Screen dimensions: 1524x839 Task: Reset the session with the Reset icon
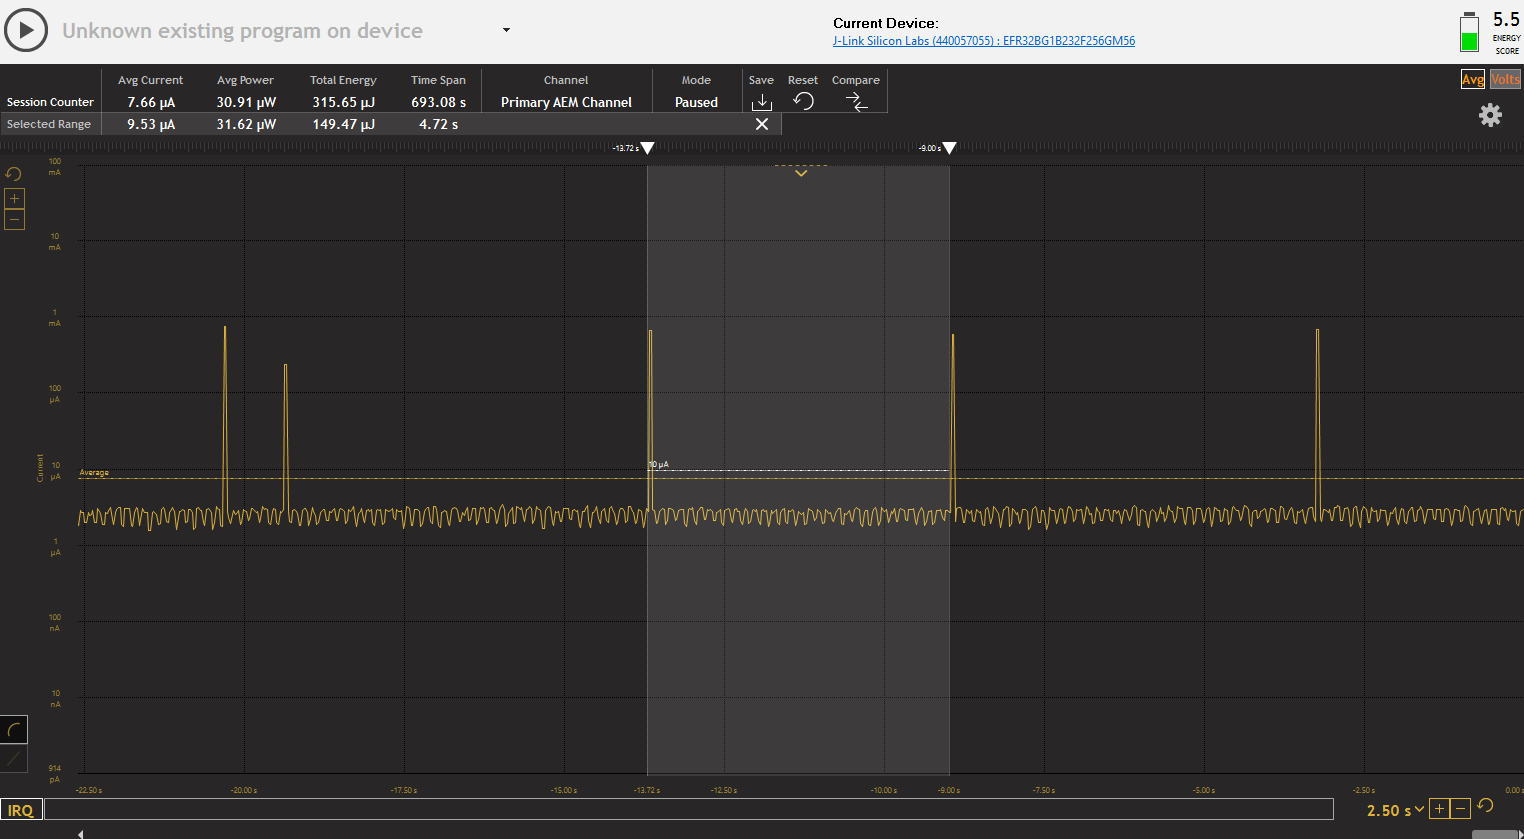[803, 101]
